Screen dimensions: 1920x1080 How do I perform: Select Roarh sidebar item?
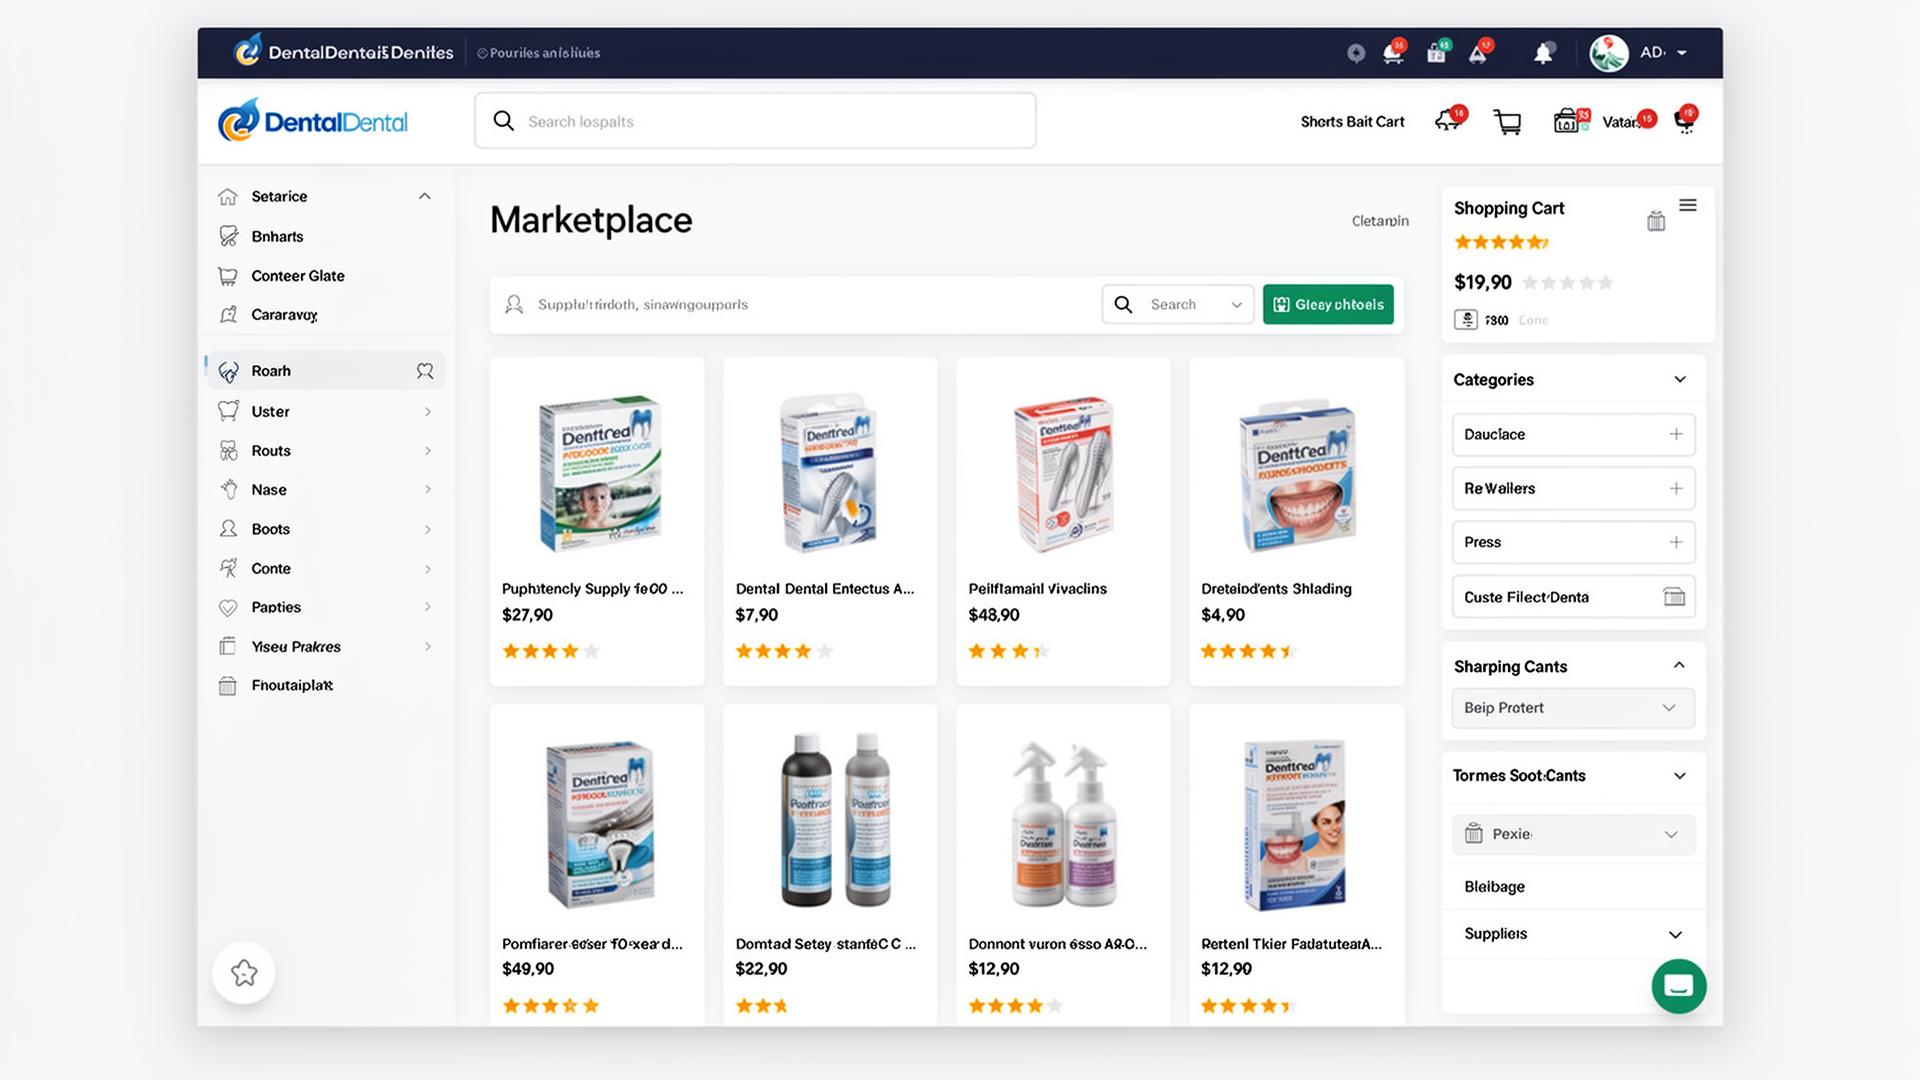tap(325, 370)
